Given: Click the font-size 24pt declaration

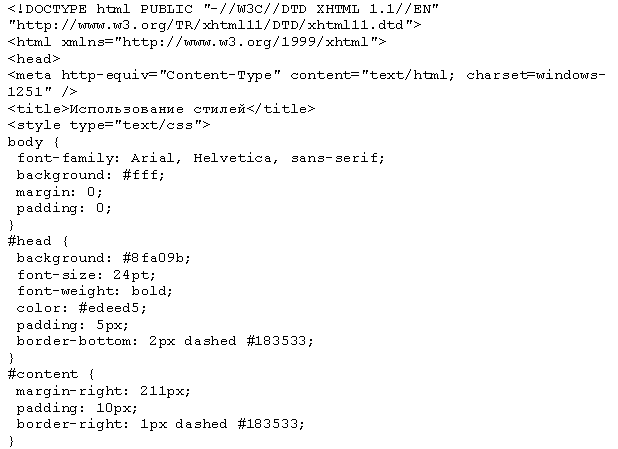Looking at the screenshot, I should click(86, 275).
